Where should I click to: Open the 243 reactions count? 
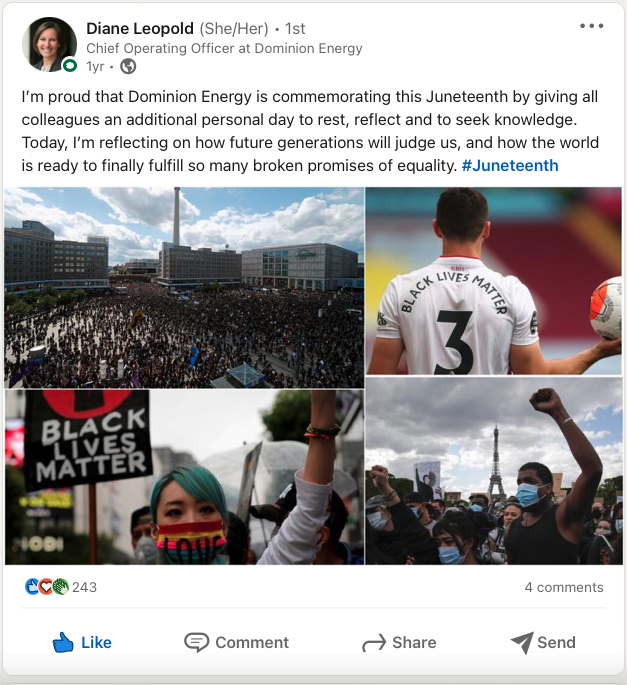84,587
